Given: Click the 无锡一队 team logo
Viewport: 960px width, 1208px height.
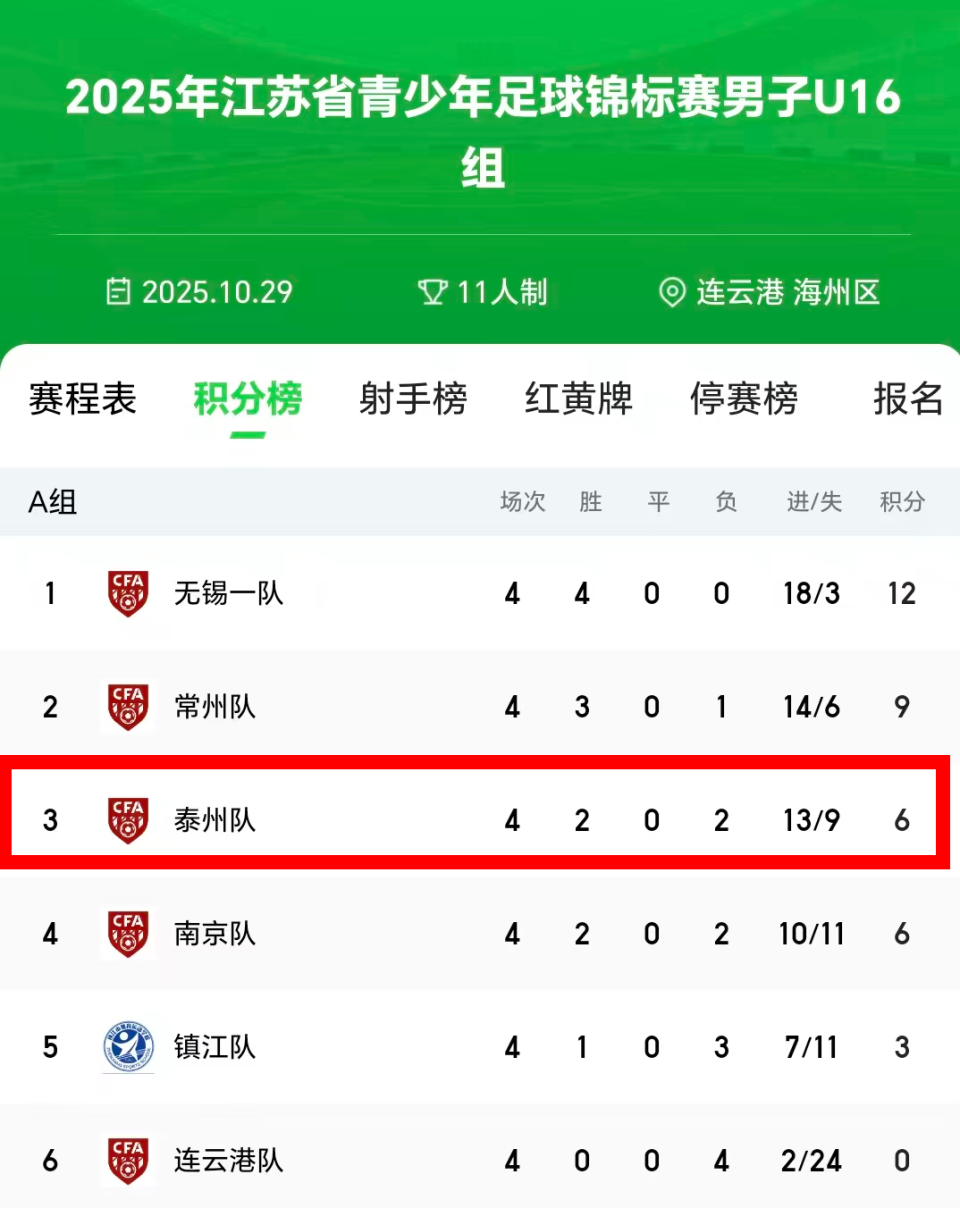Looking at the screenshot, I should coord(128,593).
